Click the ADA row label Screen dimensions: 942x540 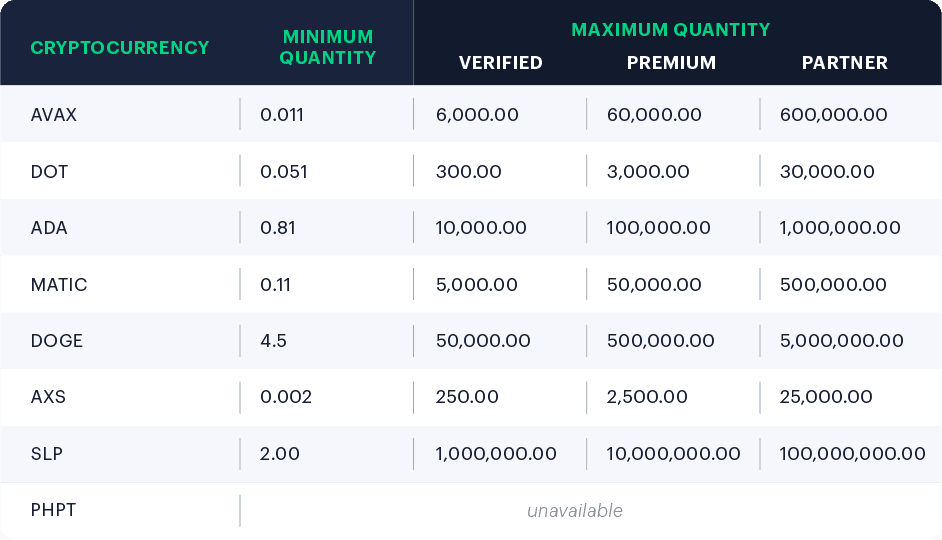pos(49,228)
